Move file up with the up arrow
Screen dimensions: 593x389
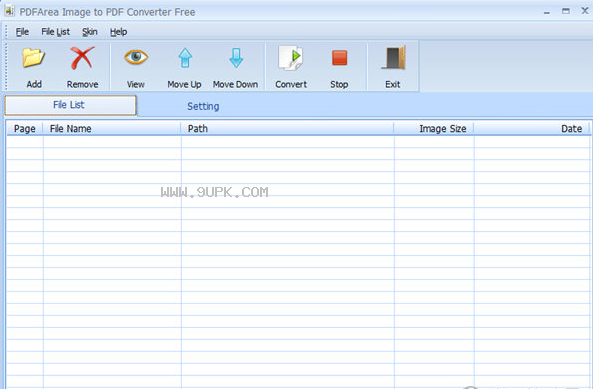185,58
